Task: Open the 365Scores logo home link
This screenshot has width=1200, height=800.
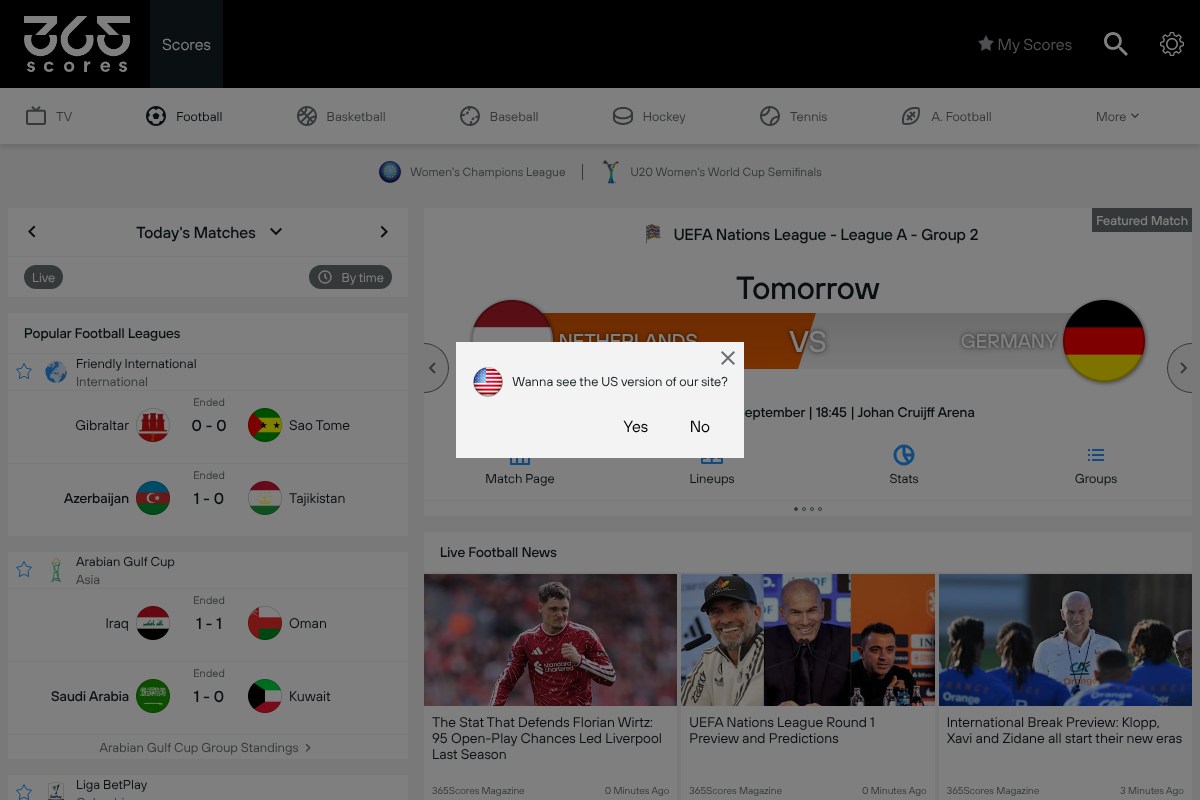Action: [x=77, y=44]
